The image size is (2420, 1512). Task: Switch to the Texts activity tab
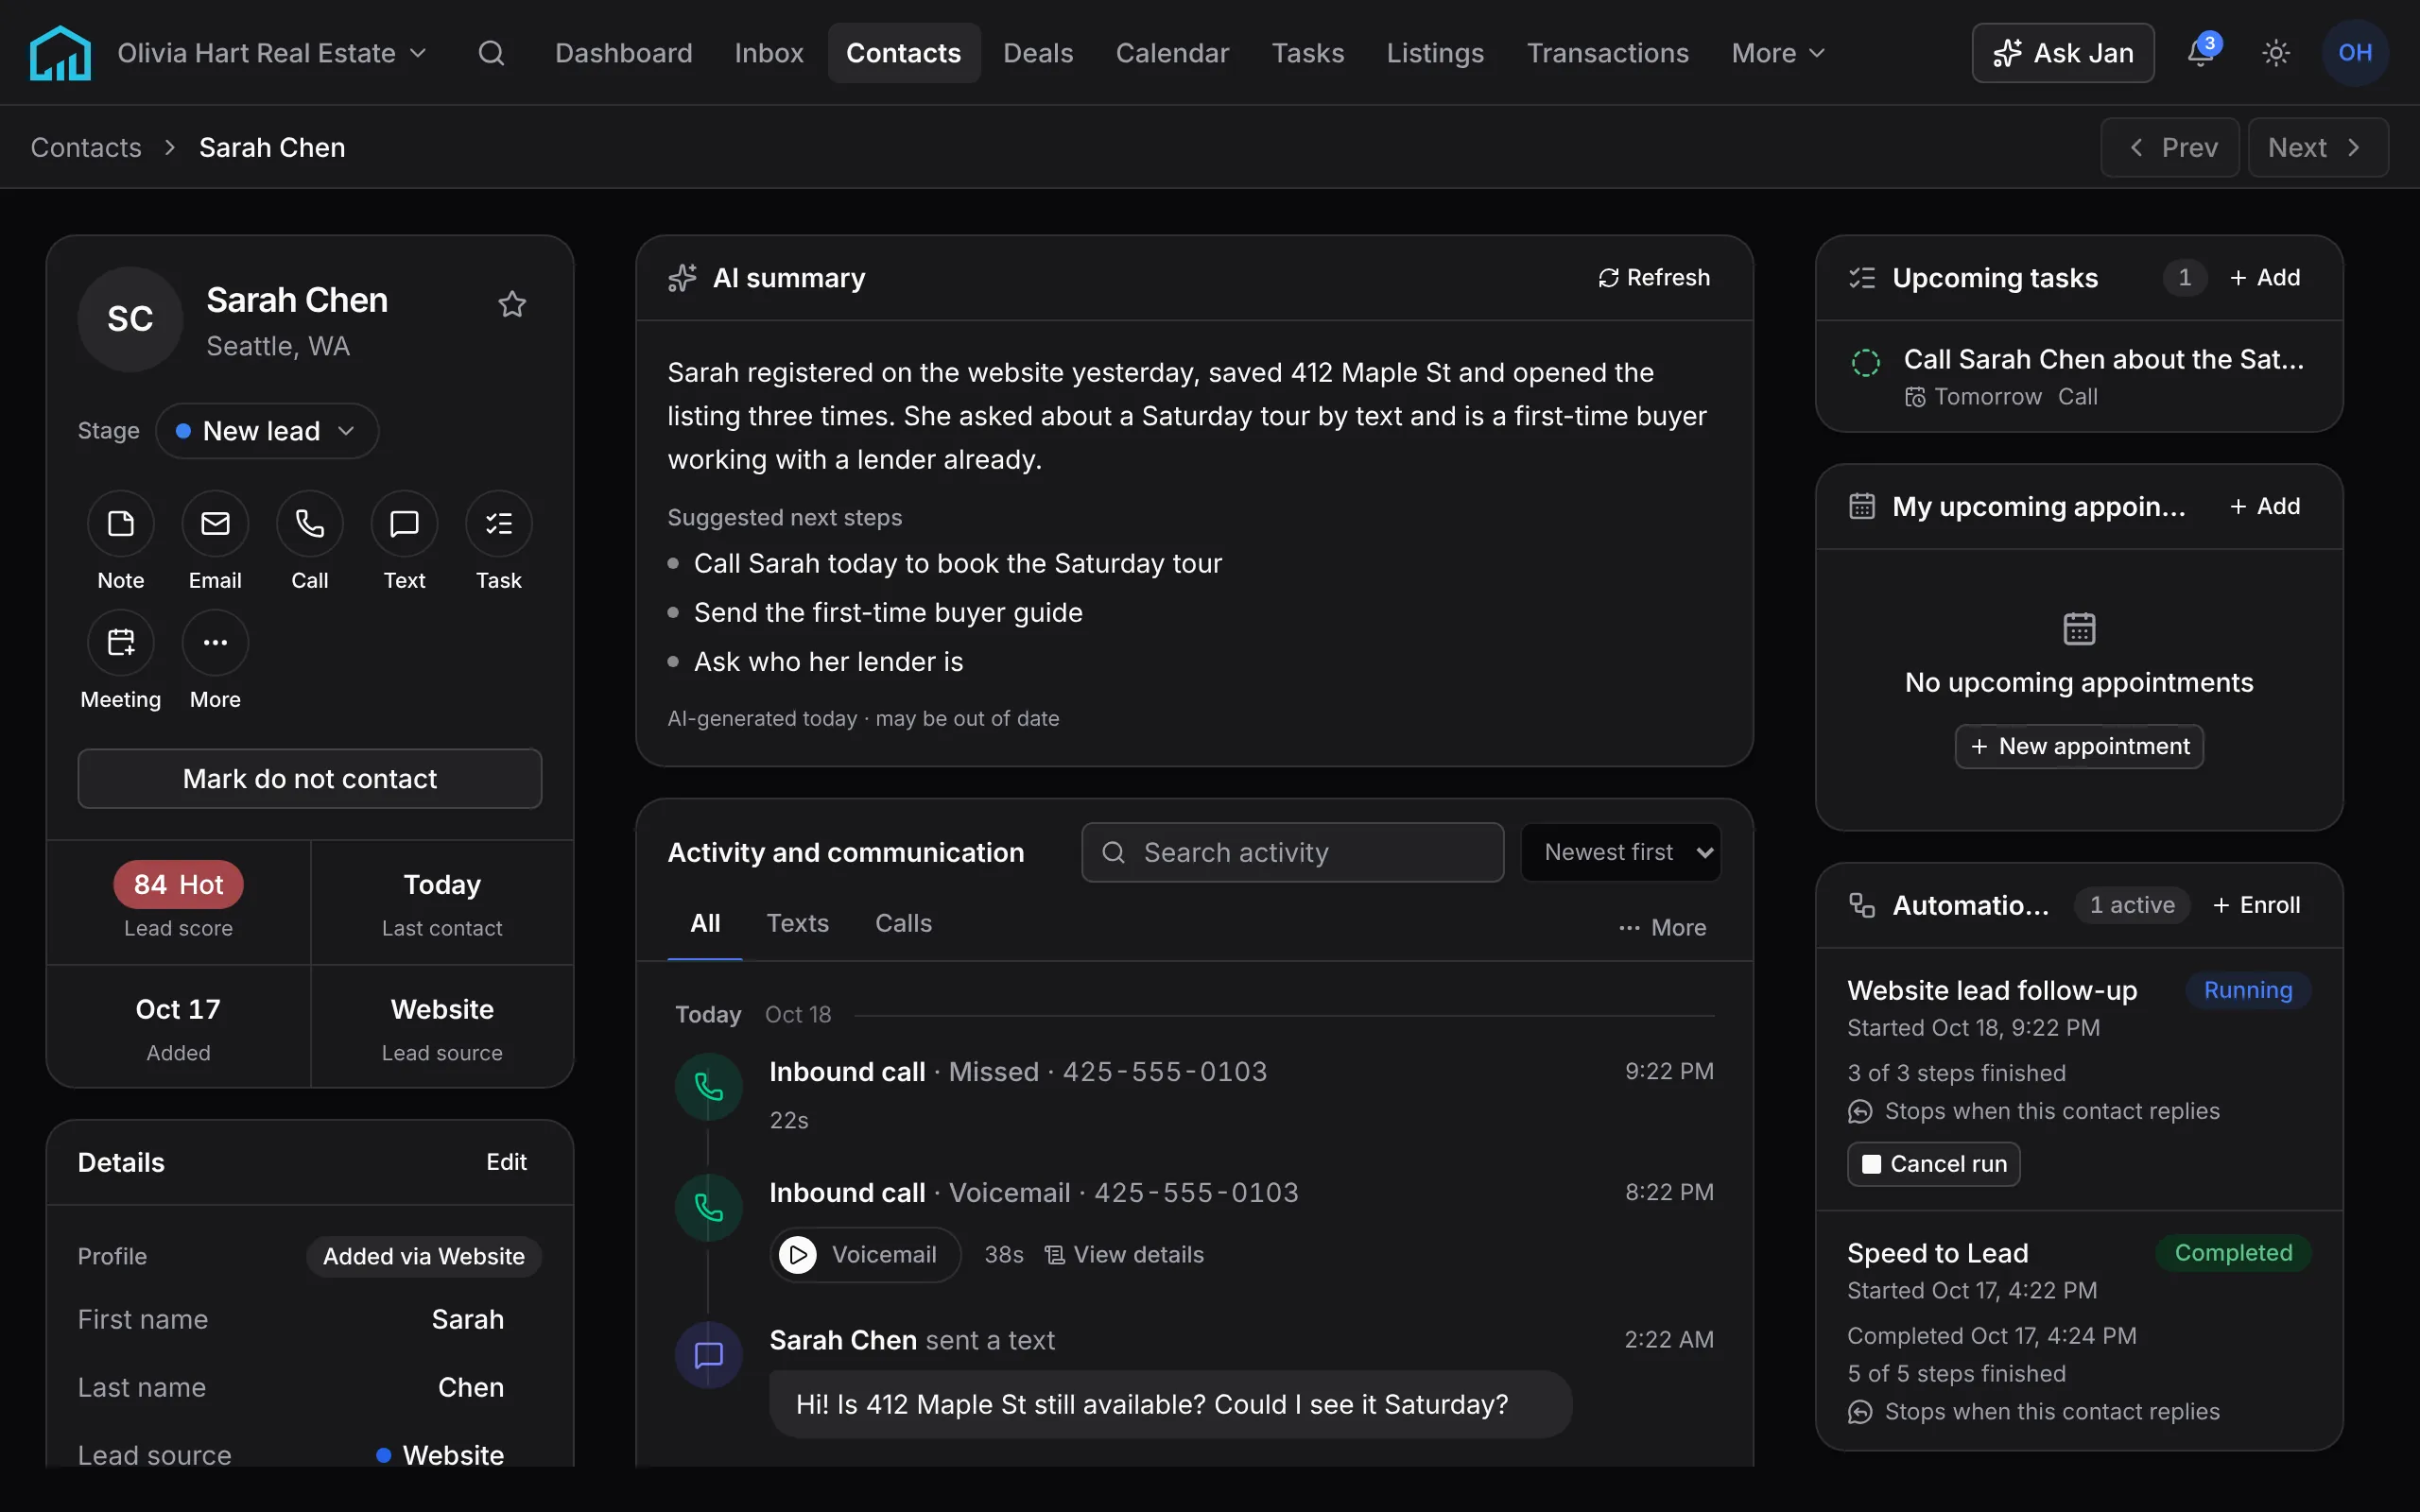(797, 924)
